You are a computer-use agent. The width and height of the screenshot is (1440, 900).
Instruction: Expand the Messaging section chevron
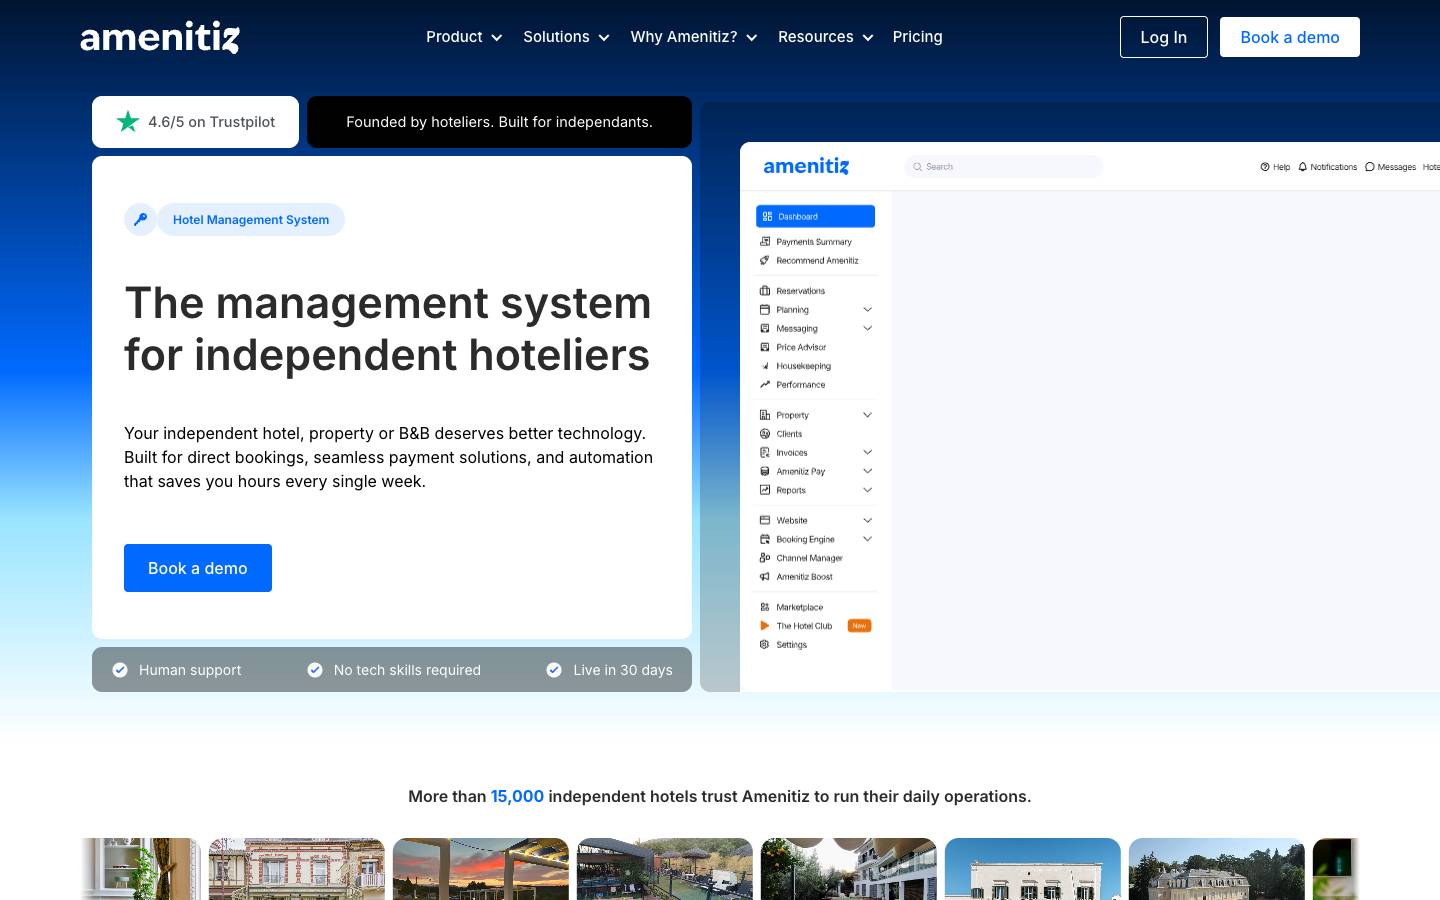pos(868,328)
